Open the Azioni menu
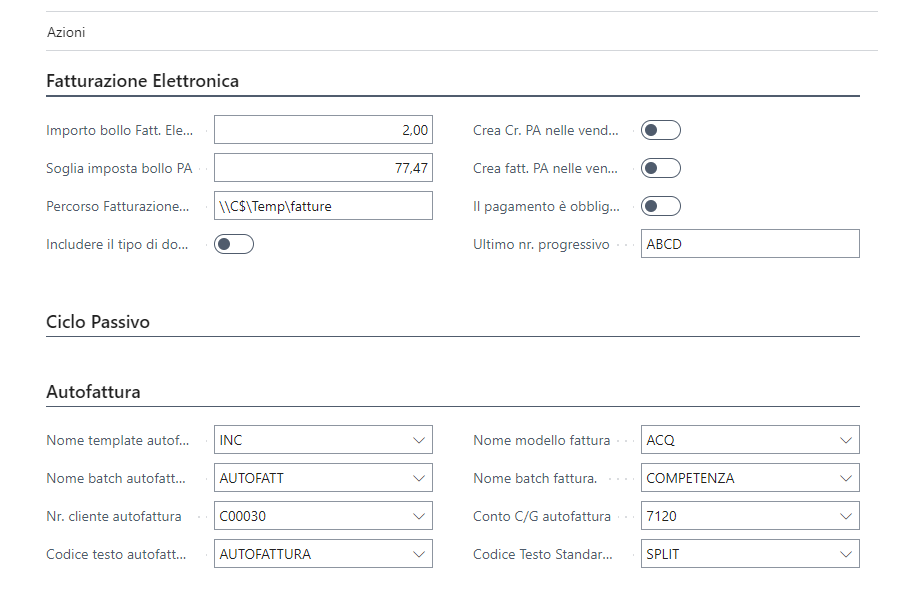 coord(66,32)
